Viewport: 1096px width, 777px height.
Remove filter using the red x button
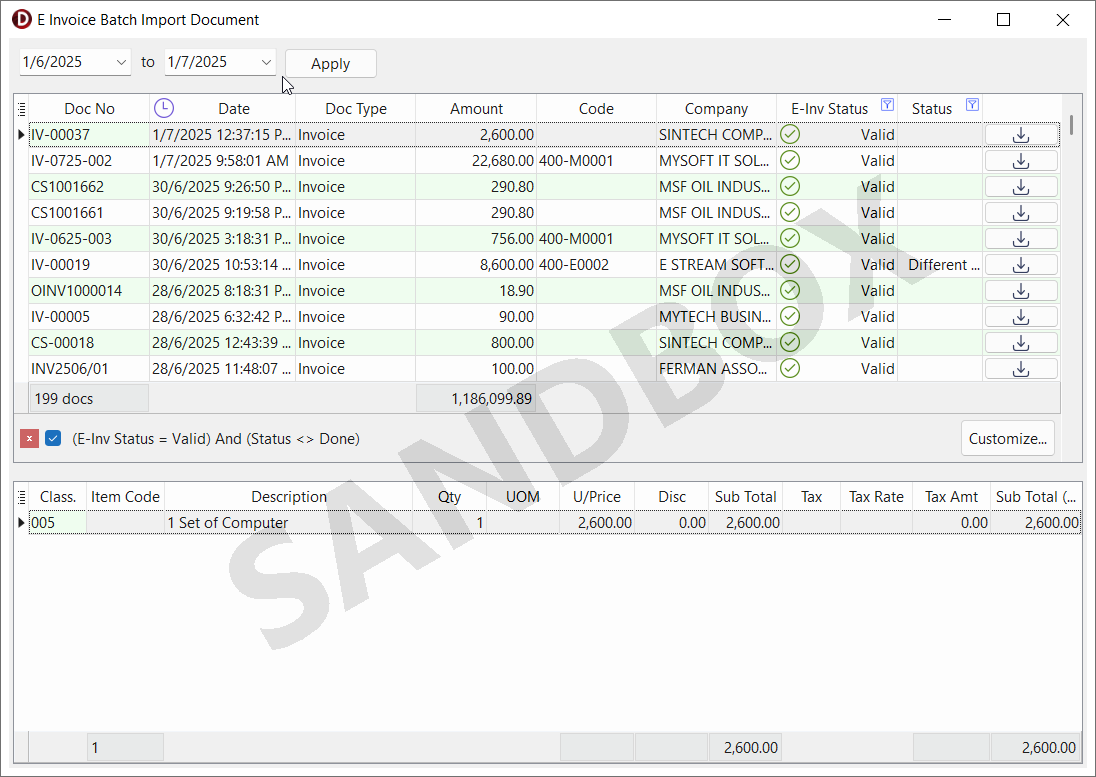pos(30,439)
